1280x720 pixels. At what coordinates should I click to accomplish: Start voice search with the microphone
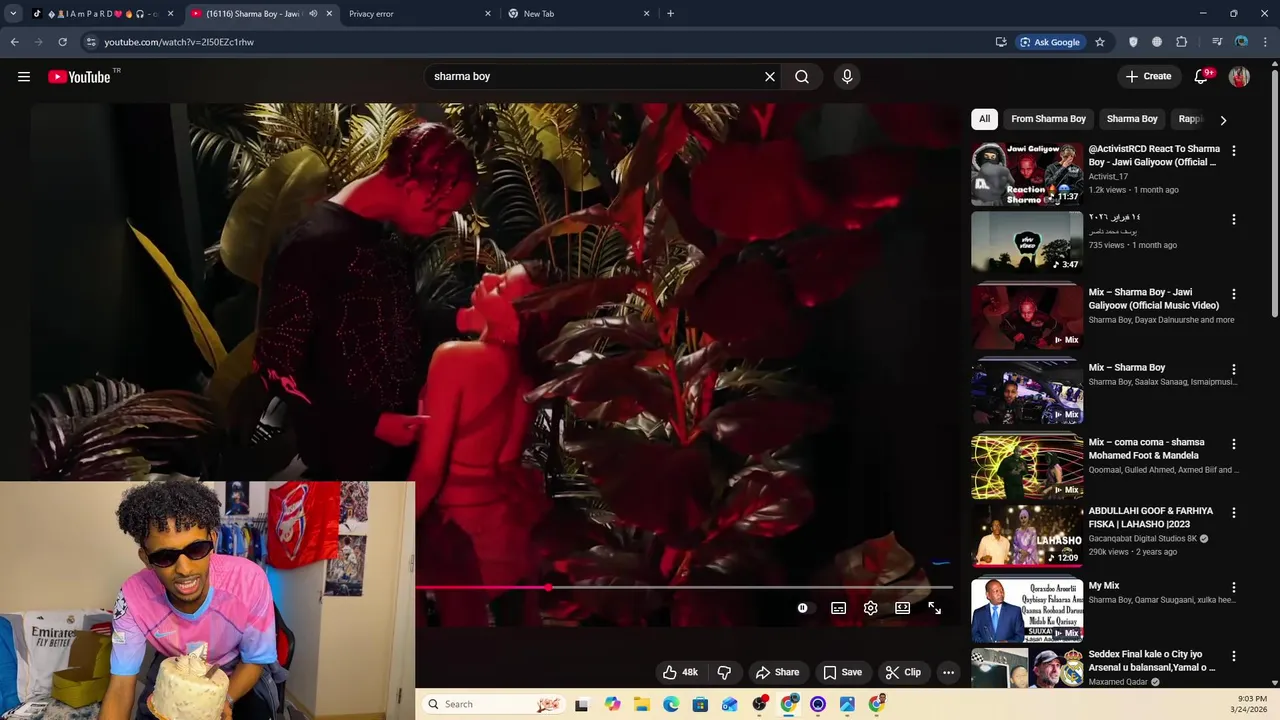tap(847, 77)
